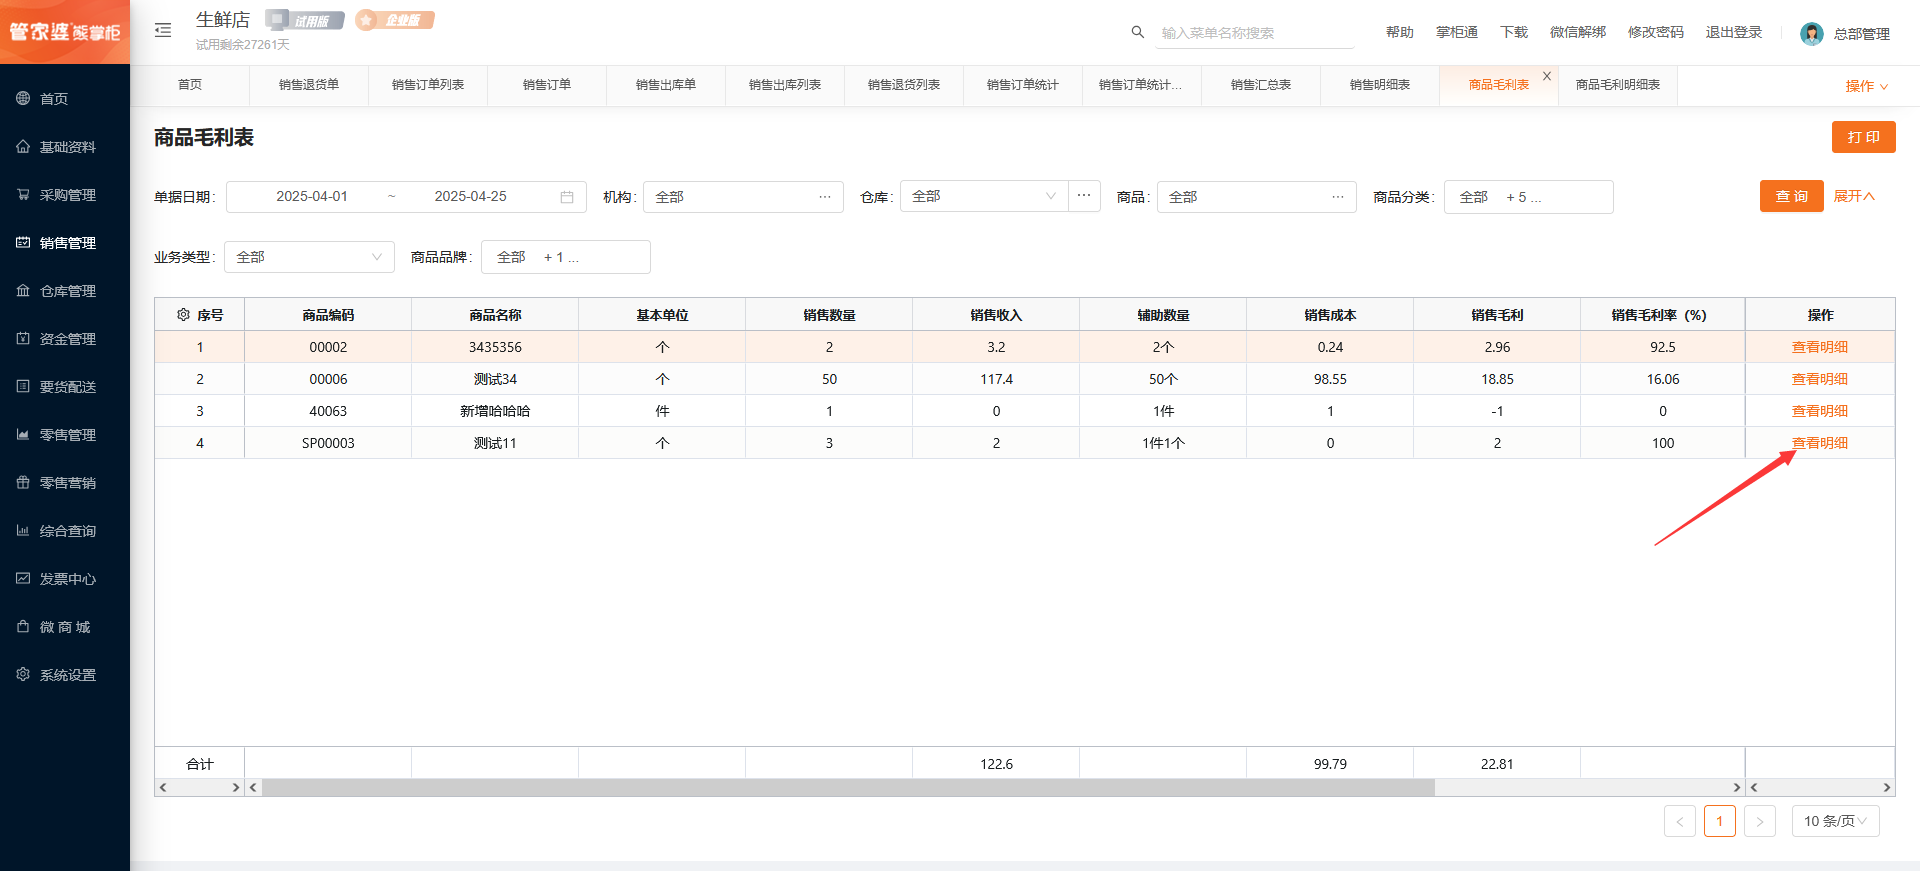Click the 试用版 badge
Viewport: 1920px width, 871px height.
coord(305,20)
